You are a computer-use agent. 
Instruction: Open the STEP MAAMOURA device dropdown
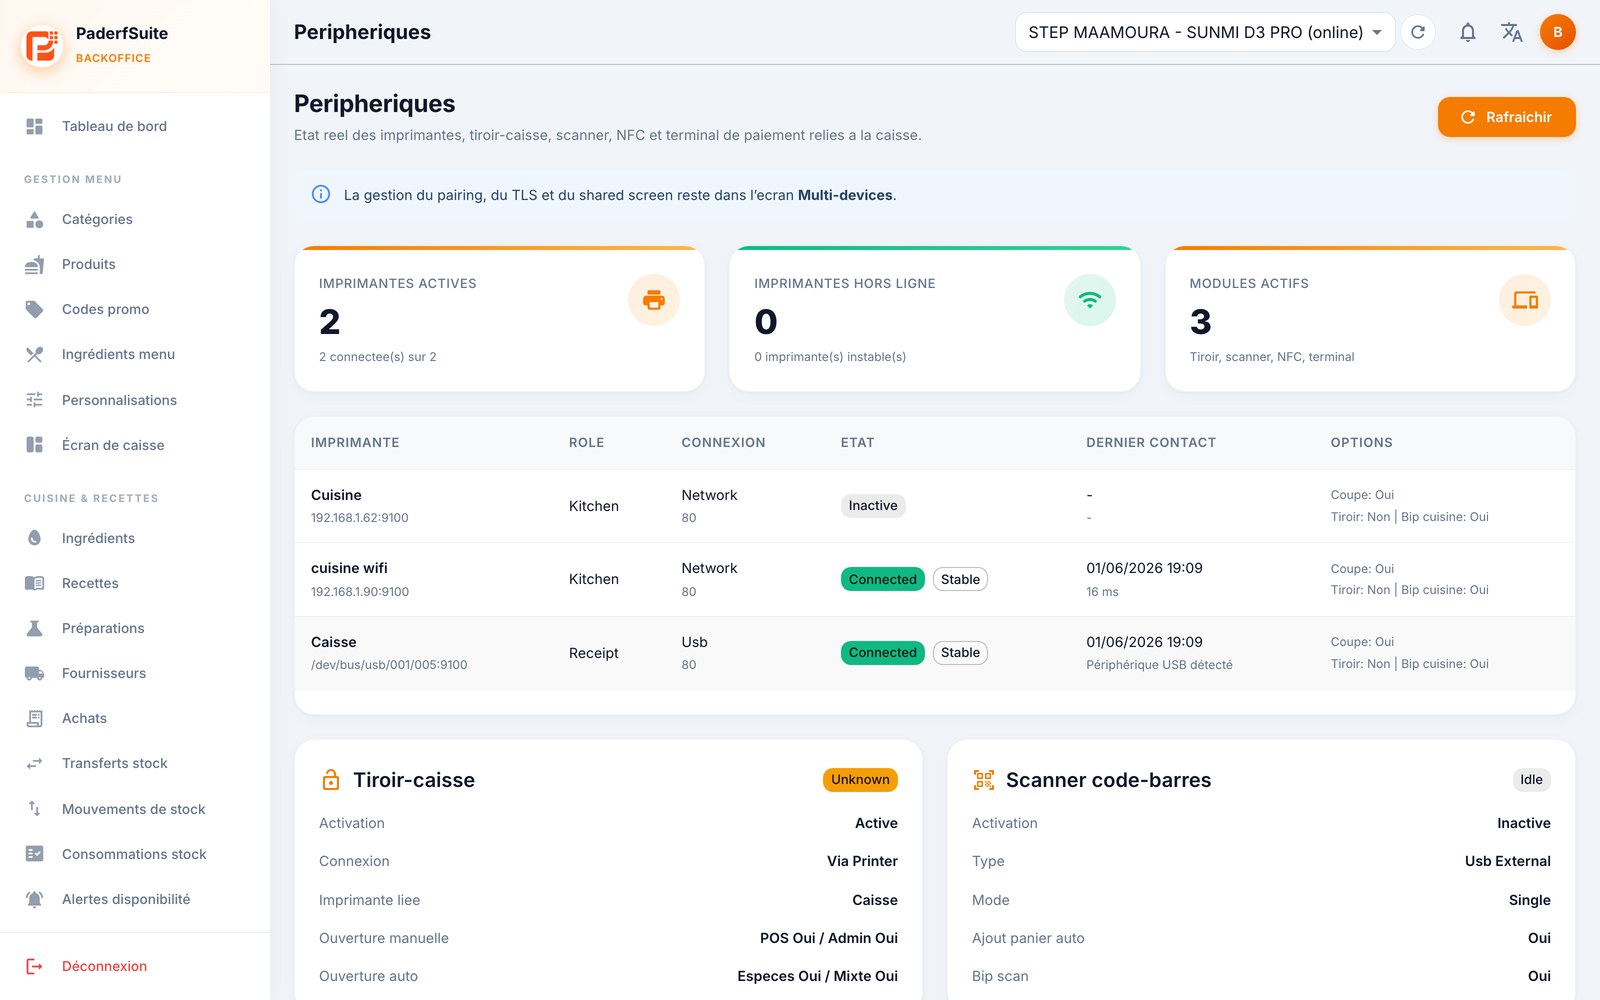click(x=1204, y=32)
